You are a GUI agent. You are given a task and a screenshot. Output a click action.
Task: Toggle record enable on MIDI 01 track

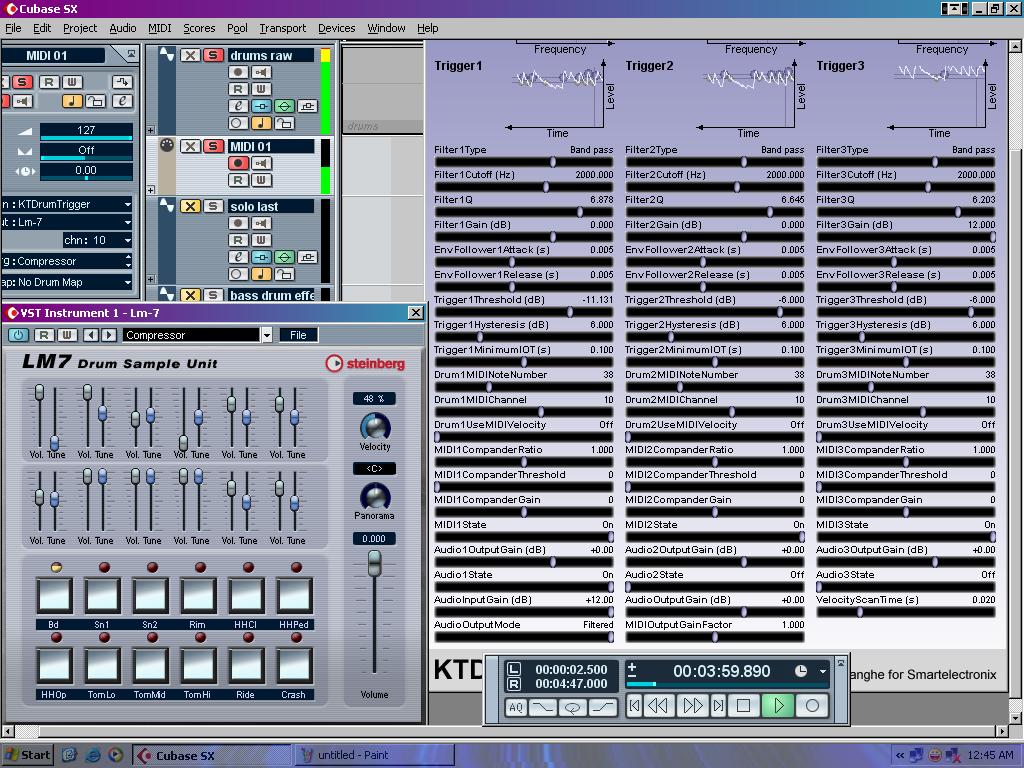tap(238, 163)
